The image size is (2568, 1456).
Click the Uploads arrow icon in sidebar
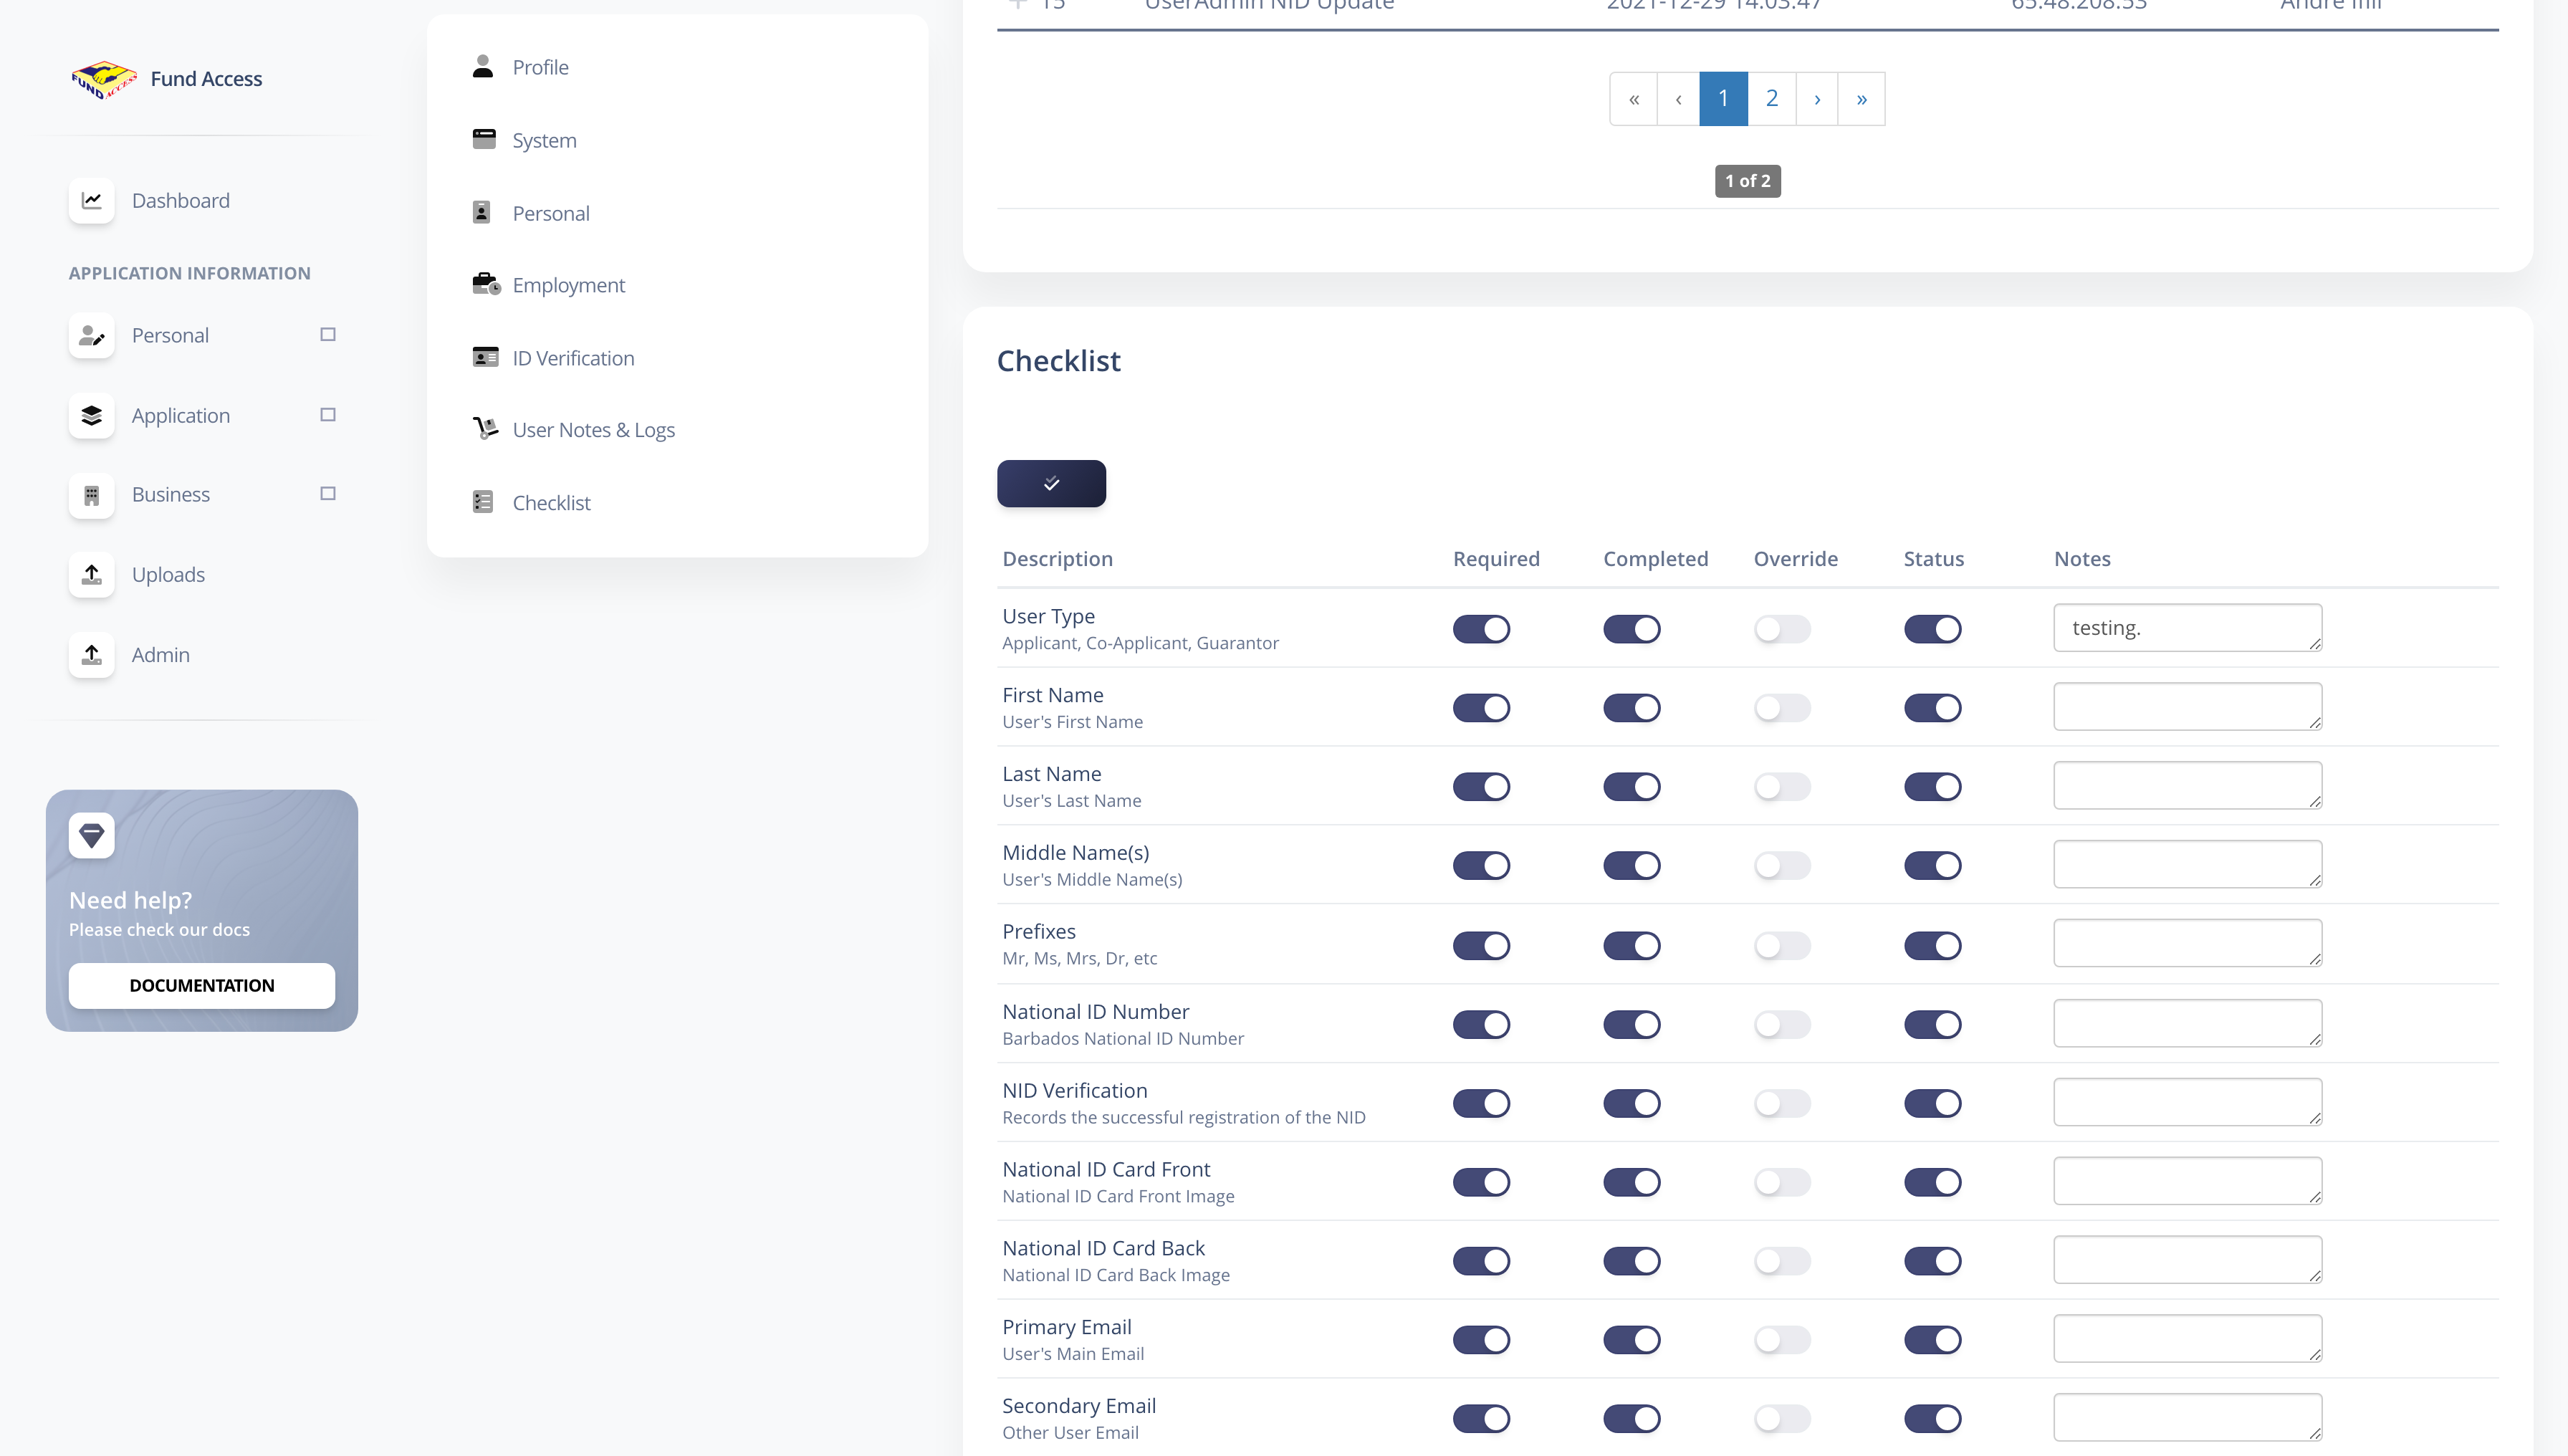[91, 574]
